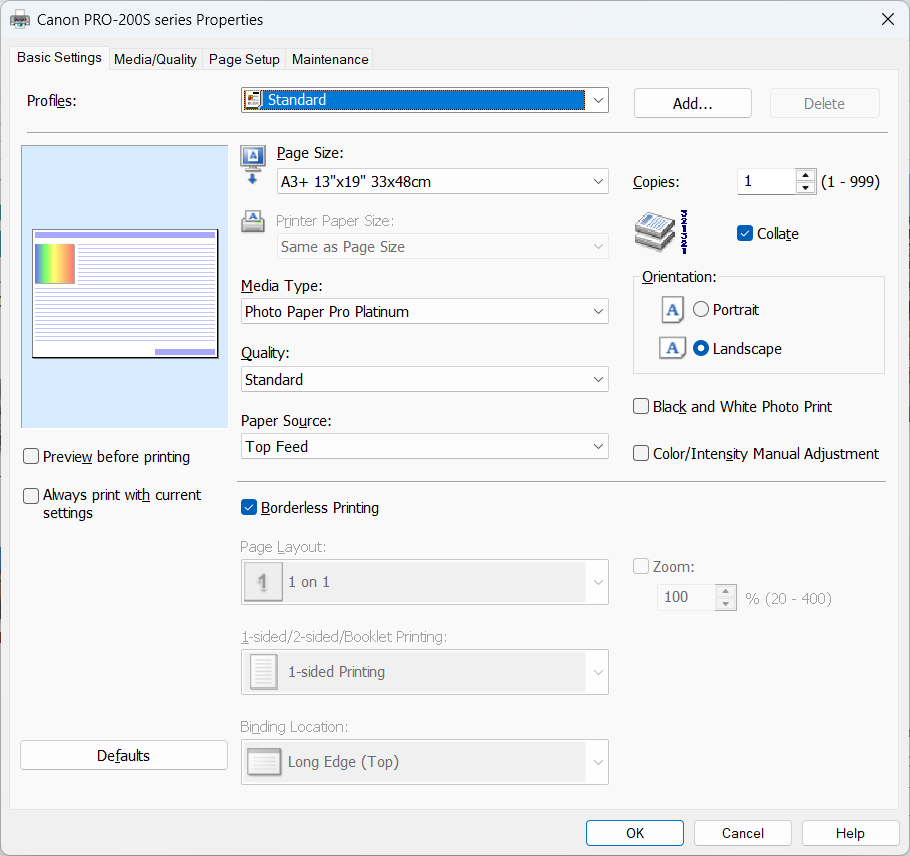The height and width of the screenshot is (856, 910).
Task: Enable Preview before printing checkbox
Action: 32,457
